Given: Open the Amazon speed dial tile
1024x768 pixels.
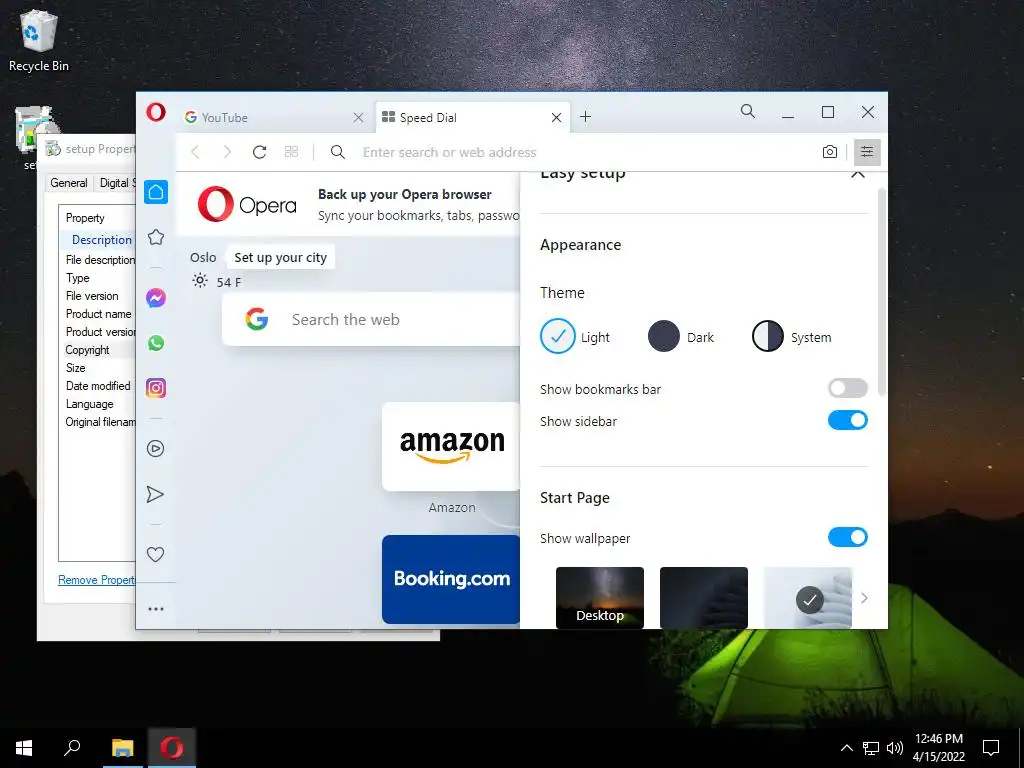Looking at the screenshot, I should [x=451, y=446].
